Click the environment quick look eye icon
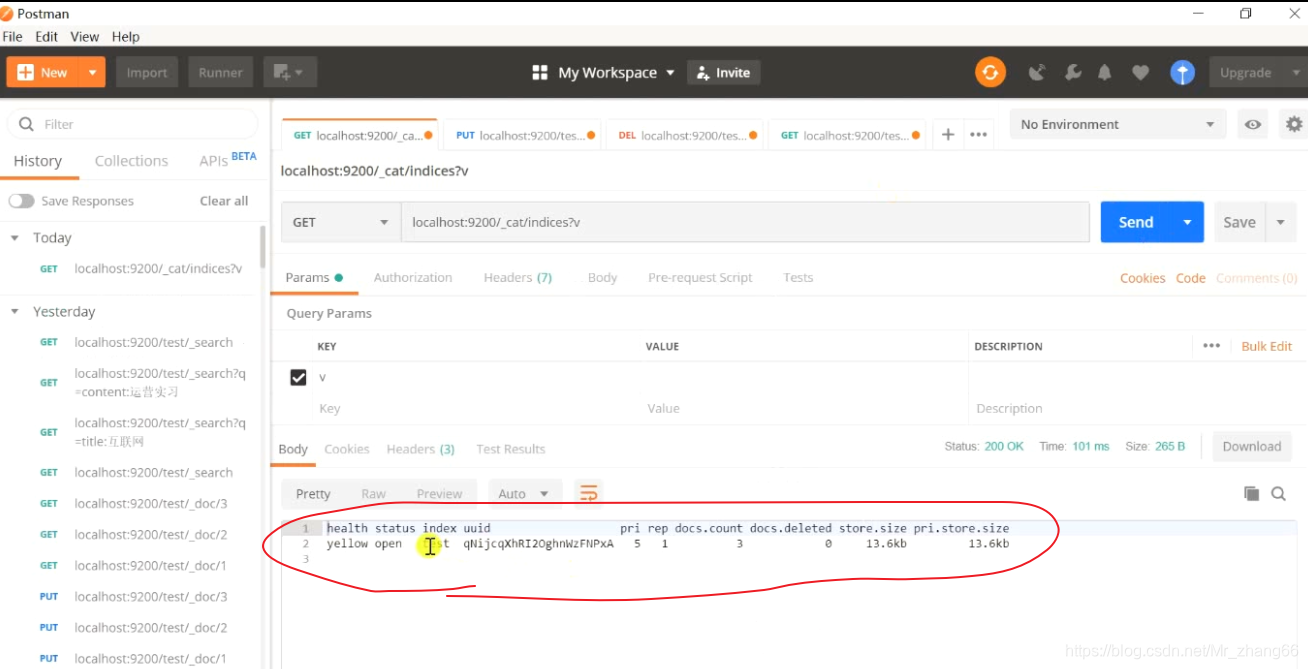This screenshot has width=1308, height=669. (x=1252, y=125)
